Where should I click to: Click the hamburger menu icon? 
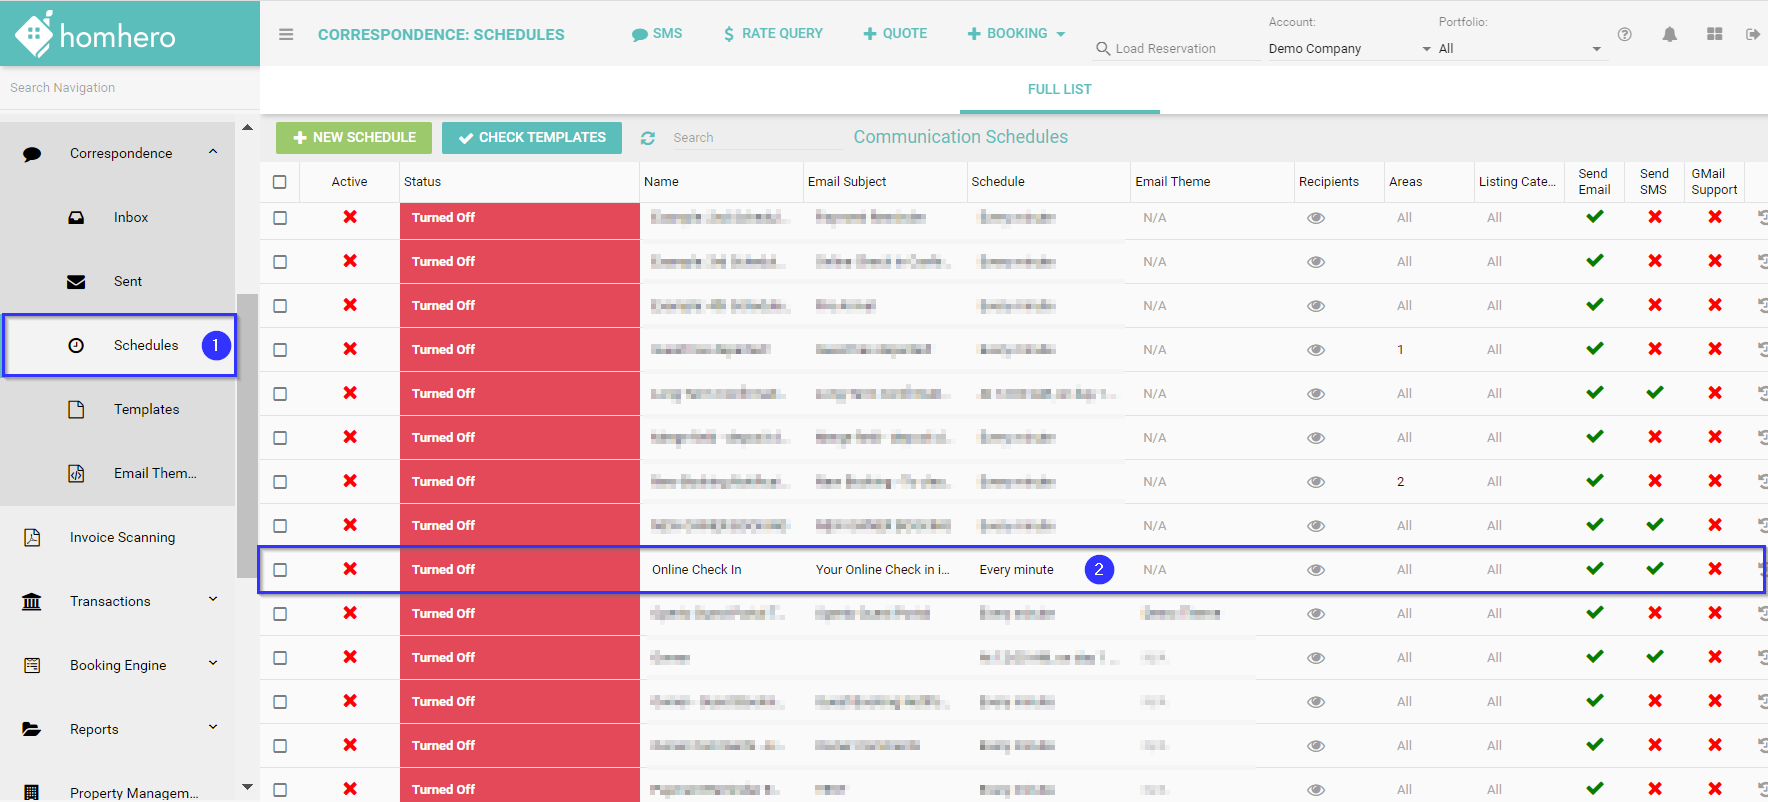286,34
